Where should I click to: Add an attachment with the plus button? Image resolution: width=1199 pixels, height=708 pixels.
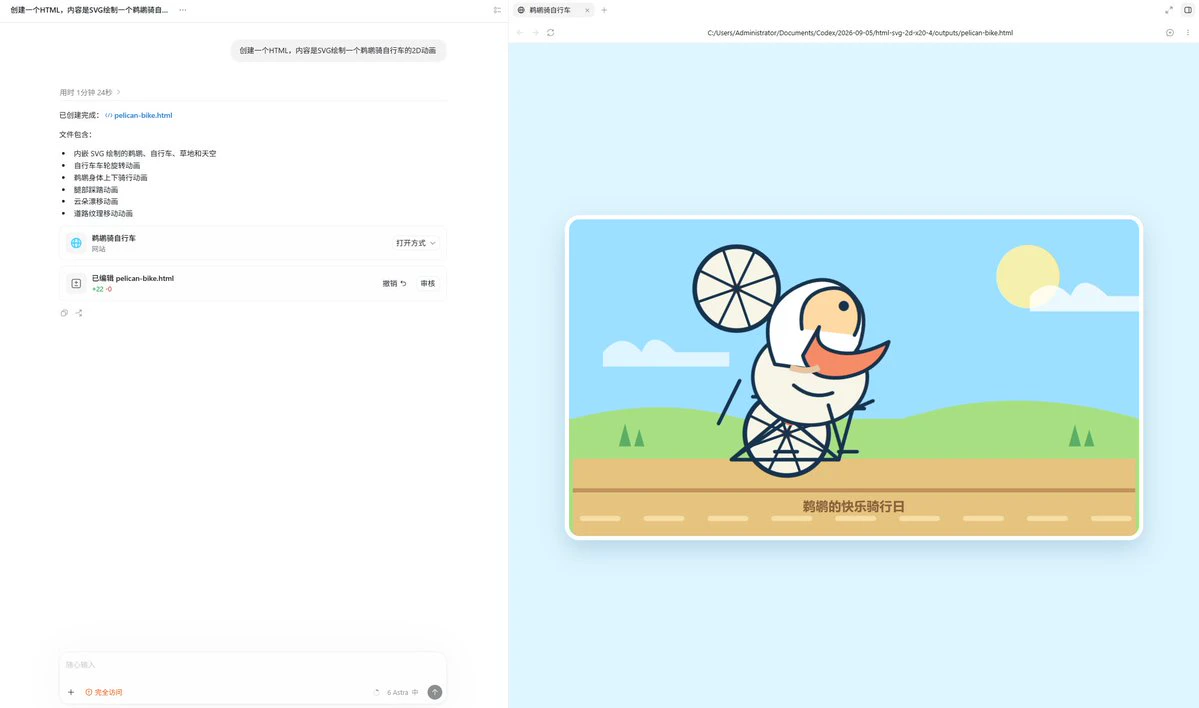pyautogui.click(x=71, y=692)
